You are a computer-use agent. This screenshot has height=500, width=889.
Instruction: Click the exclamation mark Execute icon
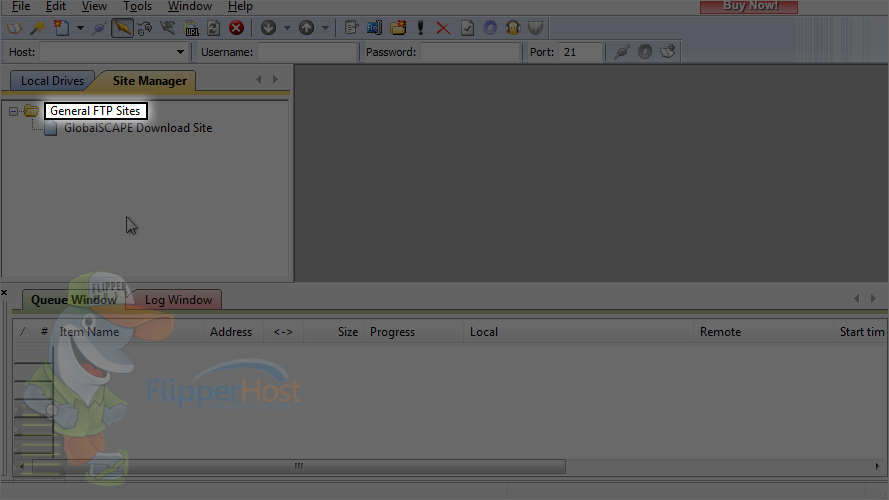[x=420, y=28]
